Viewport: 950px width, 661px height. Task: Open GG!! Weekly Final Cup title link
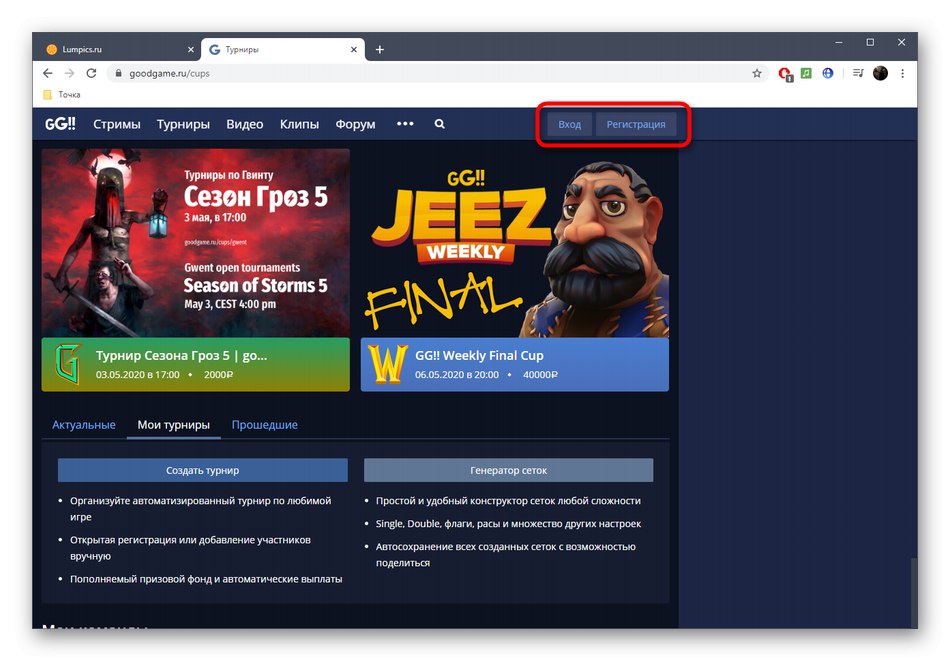click(x=479, y=356)
